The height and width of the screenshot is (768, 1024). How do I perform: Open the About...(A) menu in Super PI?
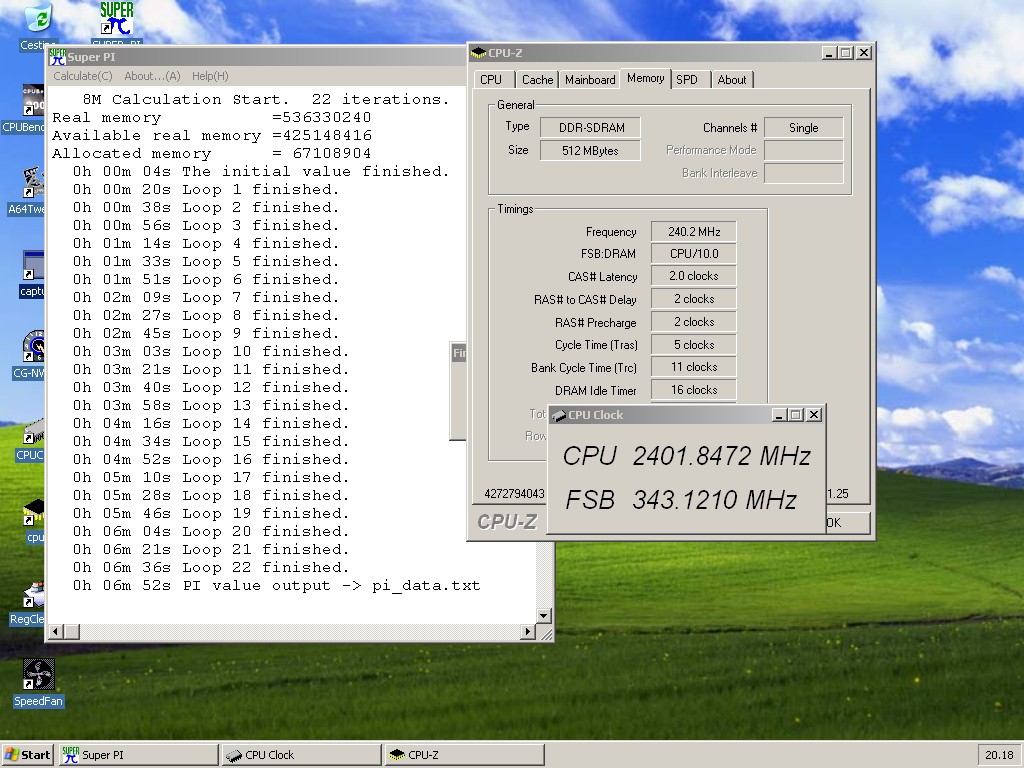point(152,76)
